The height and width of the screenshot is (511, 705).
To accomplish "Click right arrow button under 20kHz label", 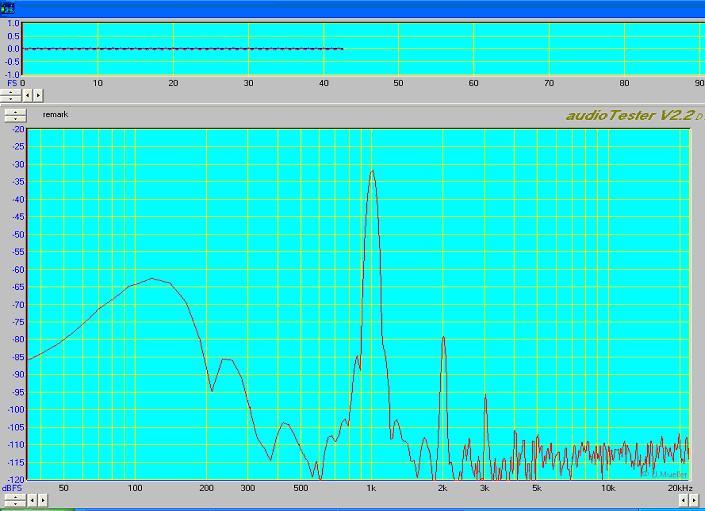I will [x=694, y=500].
